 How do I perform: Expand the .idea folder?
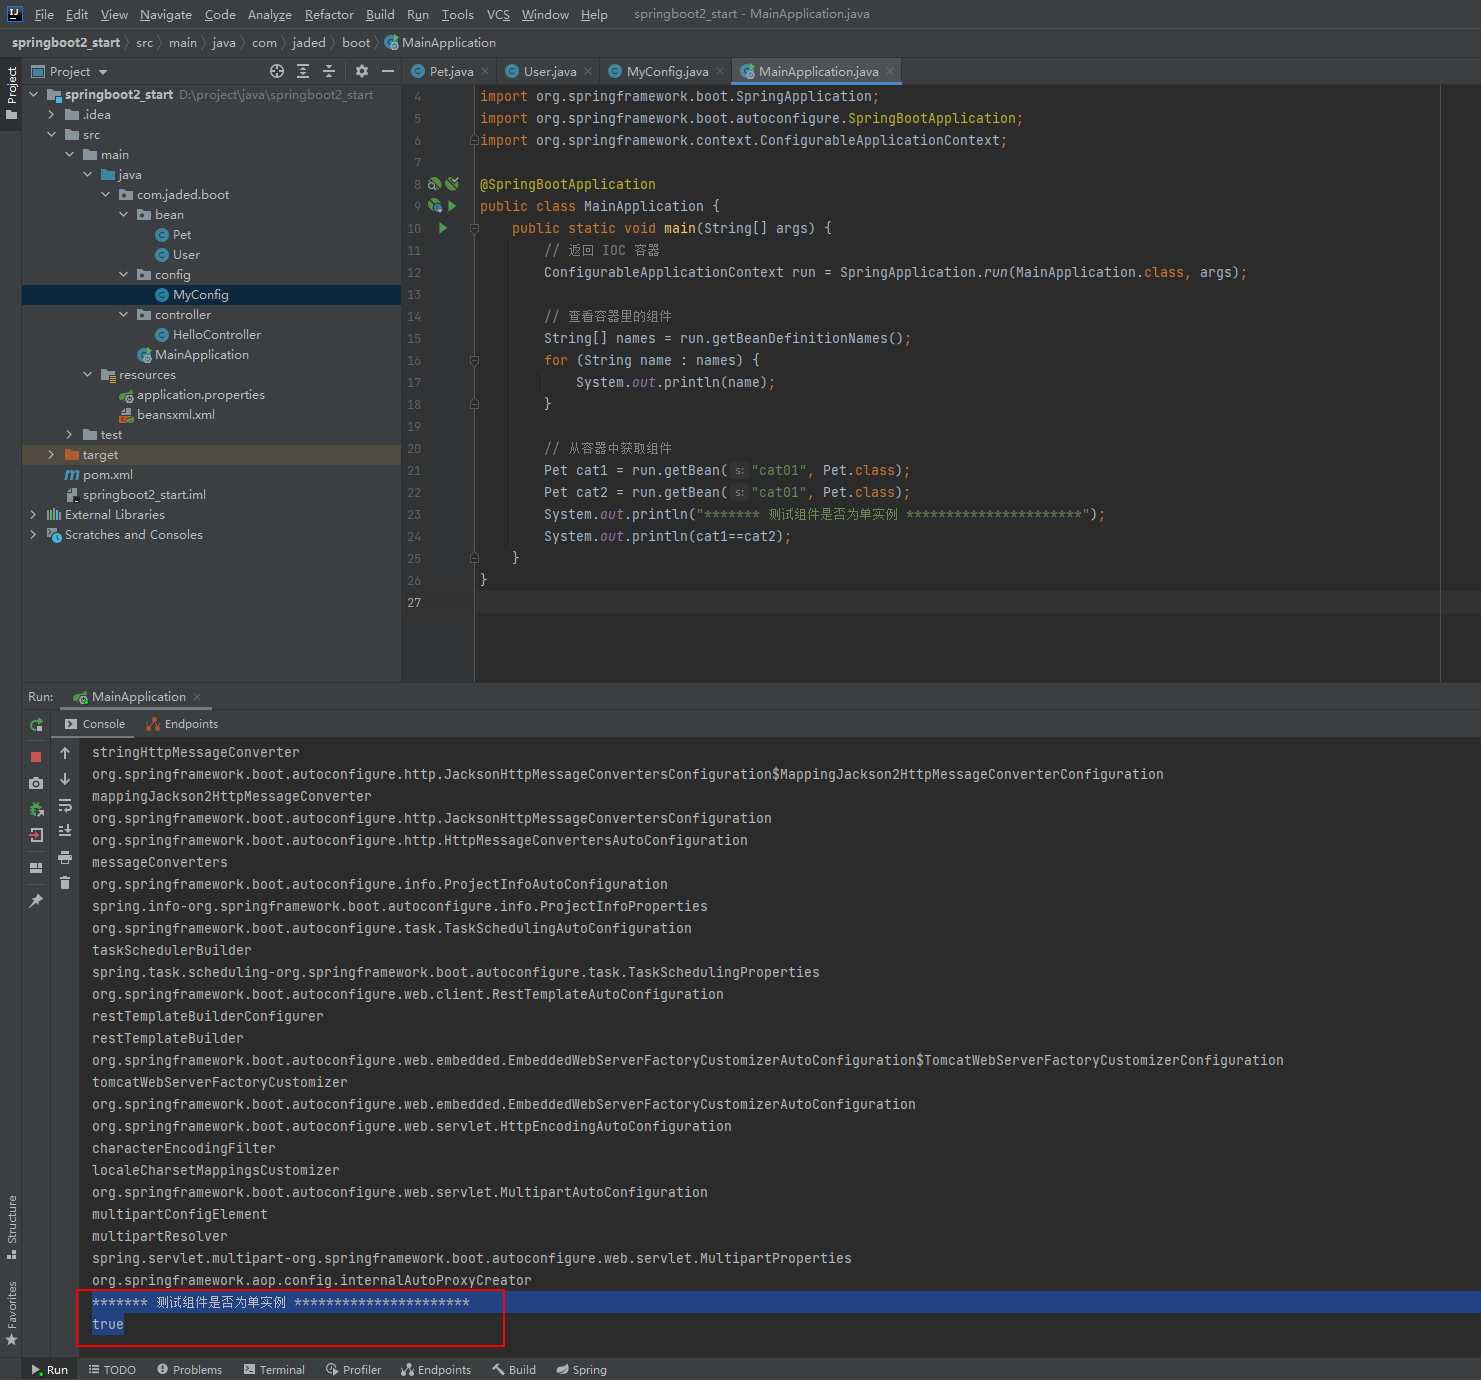click(x=52, y=115)
